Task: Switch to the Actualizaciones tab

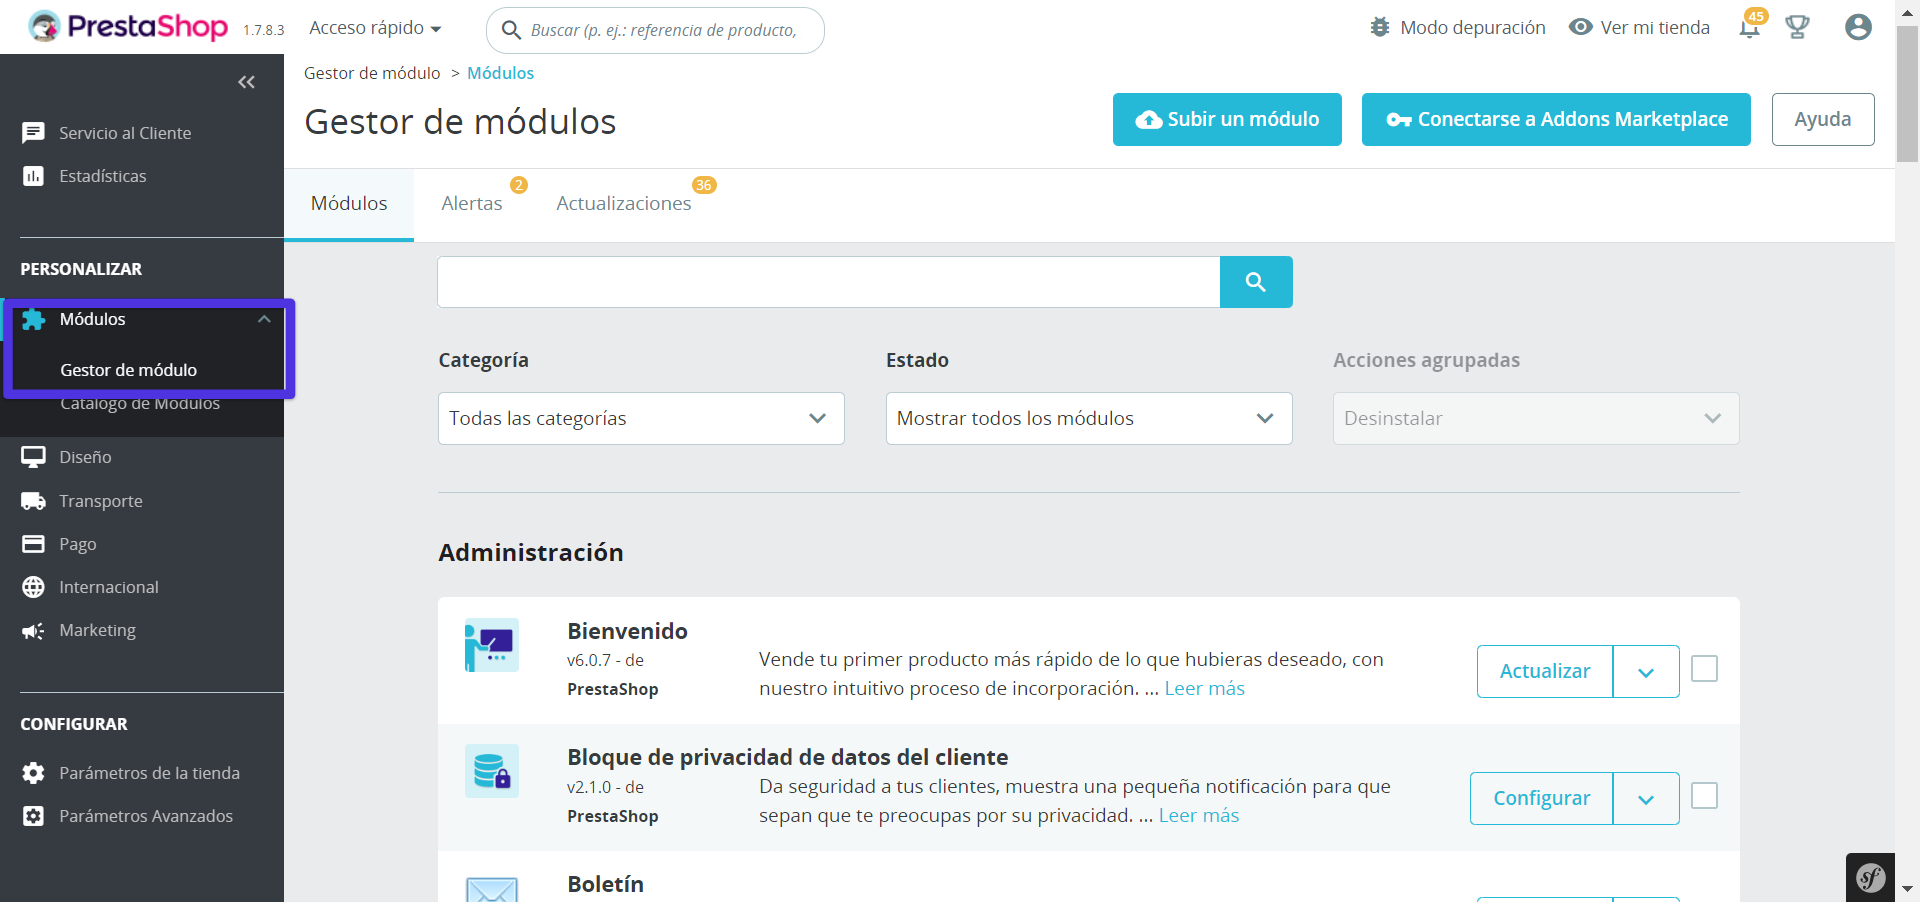Action: click(624, 204)
